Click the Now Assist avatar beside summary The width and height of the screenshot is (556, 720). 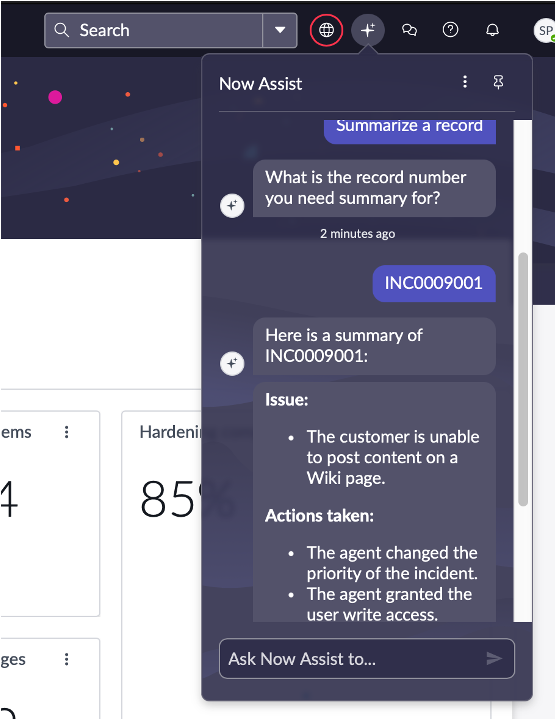click(x=232, y=364)
